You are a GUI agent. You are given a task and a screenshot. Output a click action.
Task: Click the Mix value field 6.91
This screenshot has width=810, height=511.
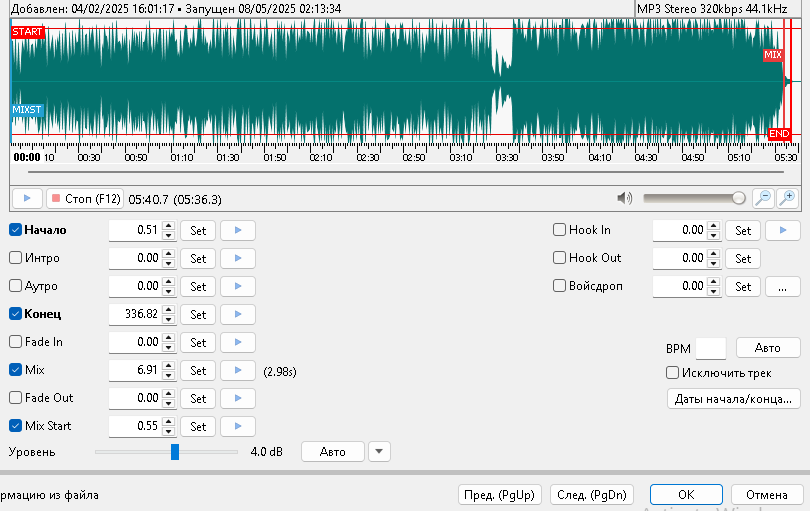coord(135,370)
